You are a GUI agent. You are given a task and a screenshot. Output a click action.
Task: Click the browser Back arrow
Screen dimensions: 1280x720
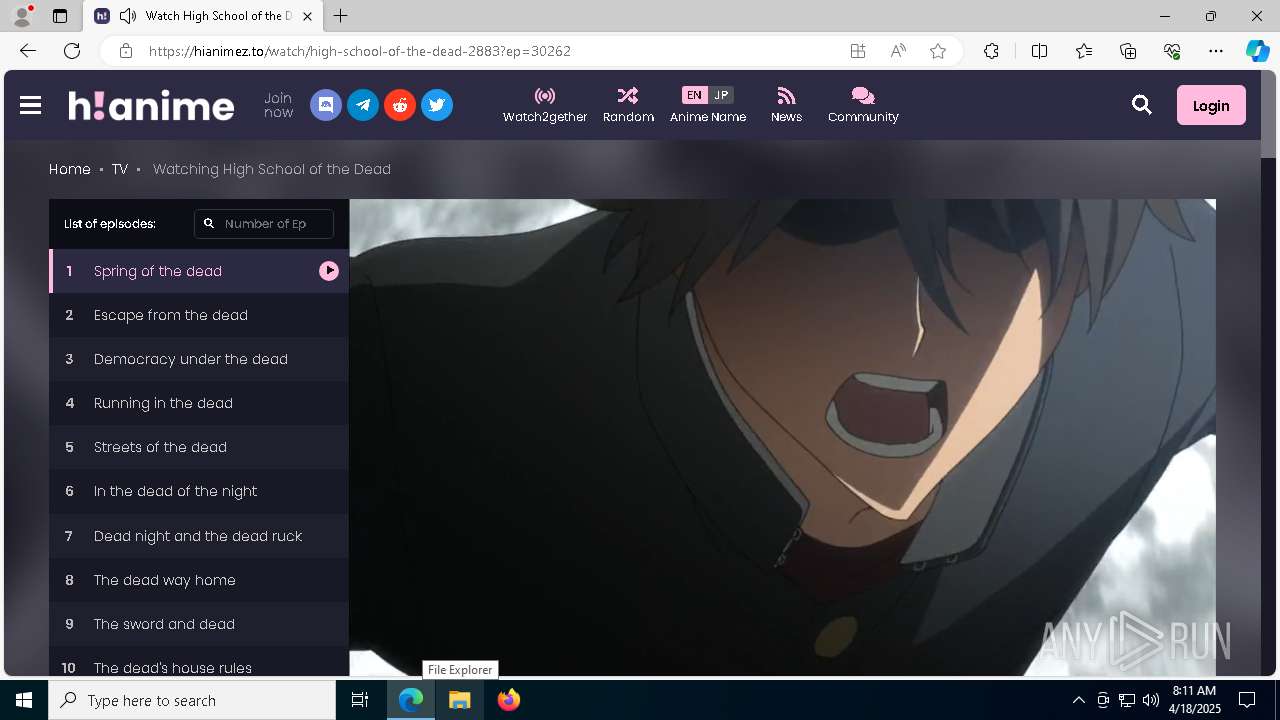pyautogui.click(x=28, y=51)
